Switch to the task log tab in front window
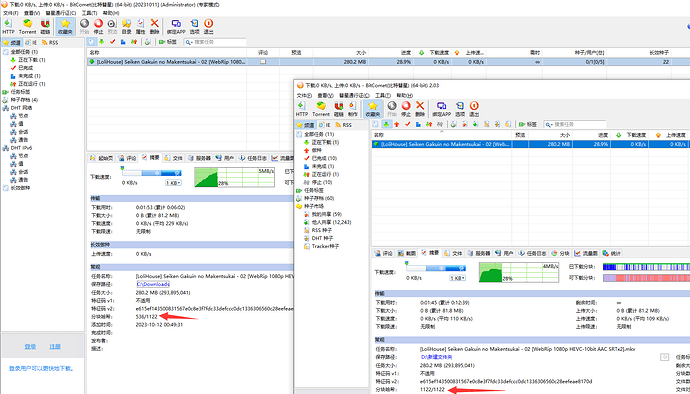 [532, 254]
